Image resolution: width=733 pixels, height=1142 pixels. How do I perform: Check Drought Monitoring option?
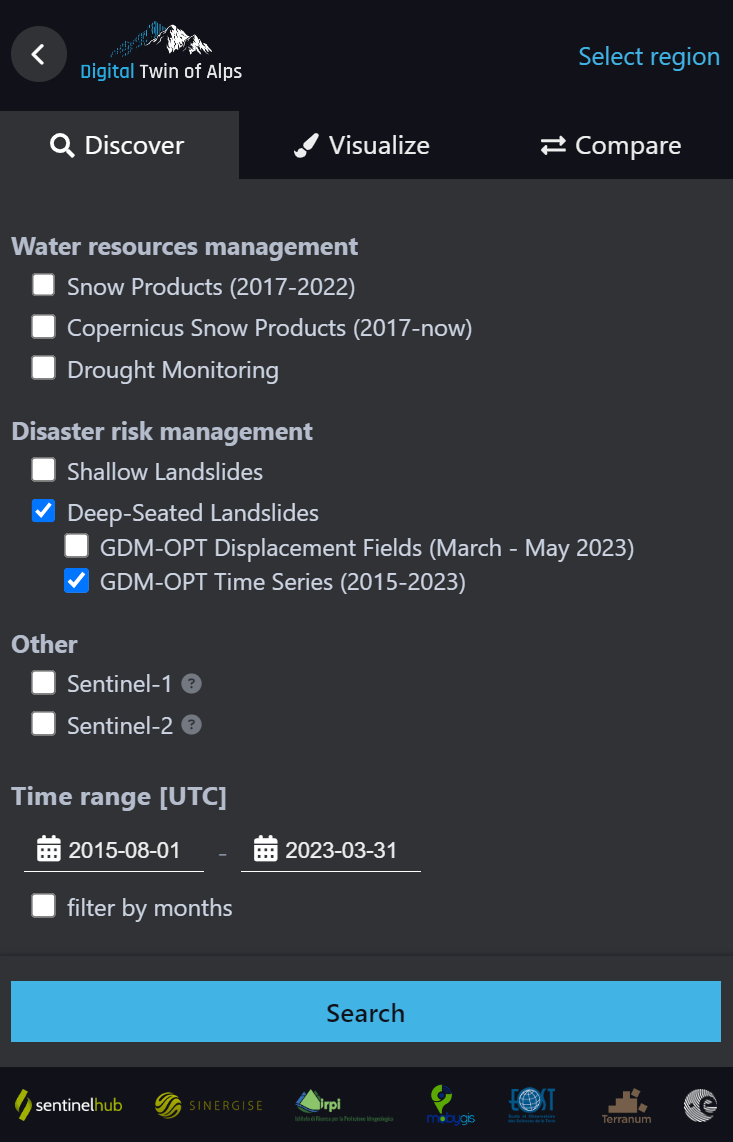[x=44, y=368]
